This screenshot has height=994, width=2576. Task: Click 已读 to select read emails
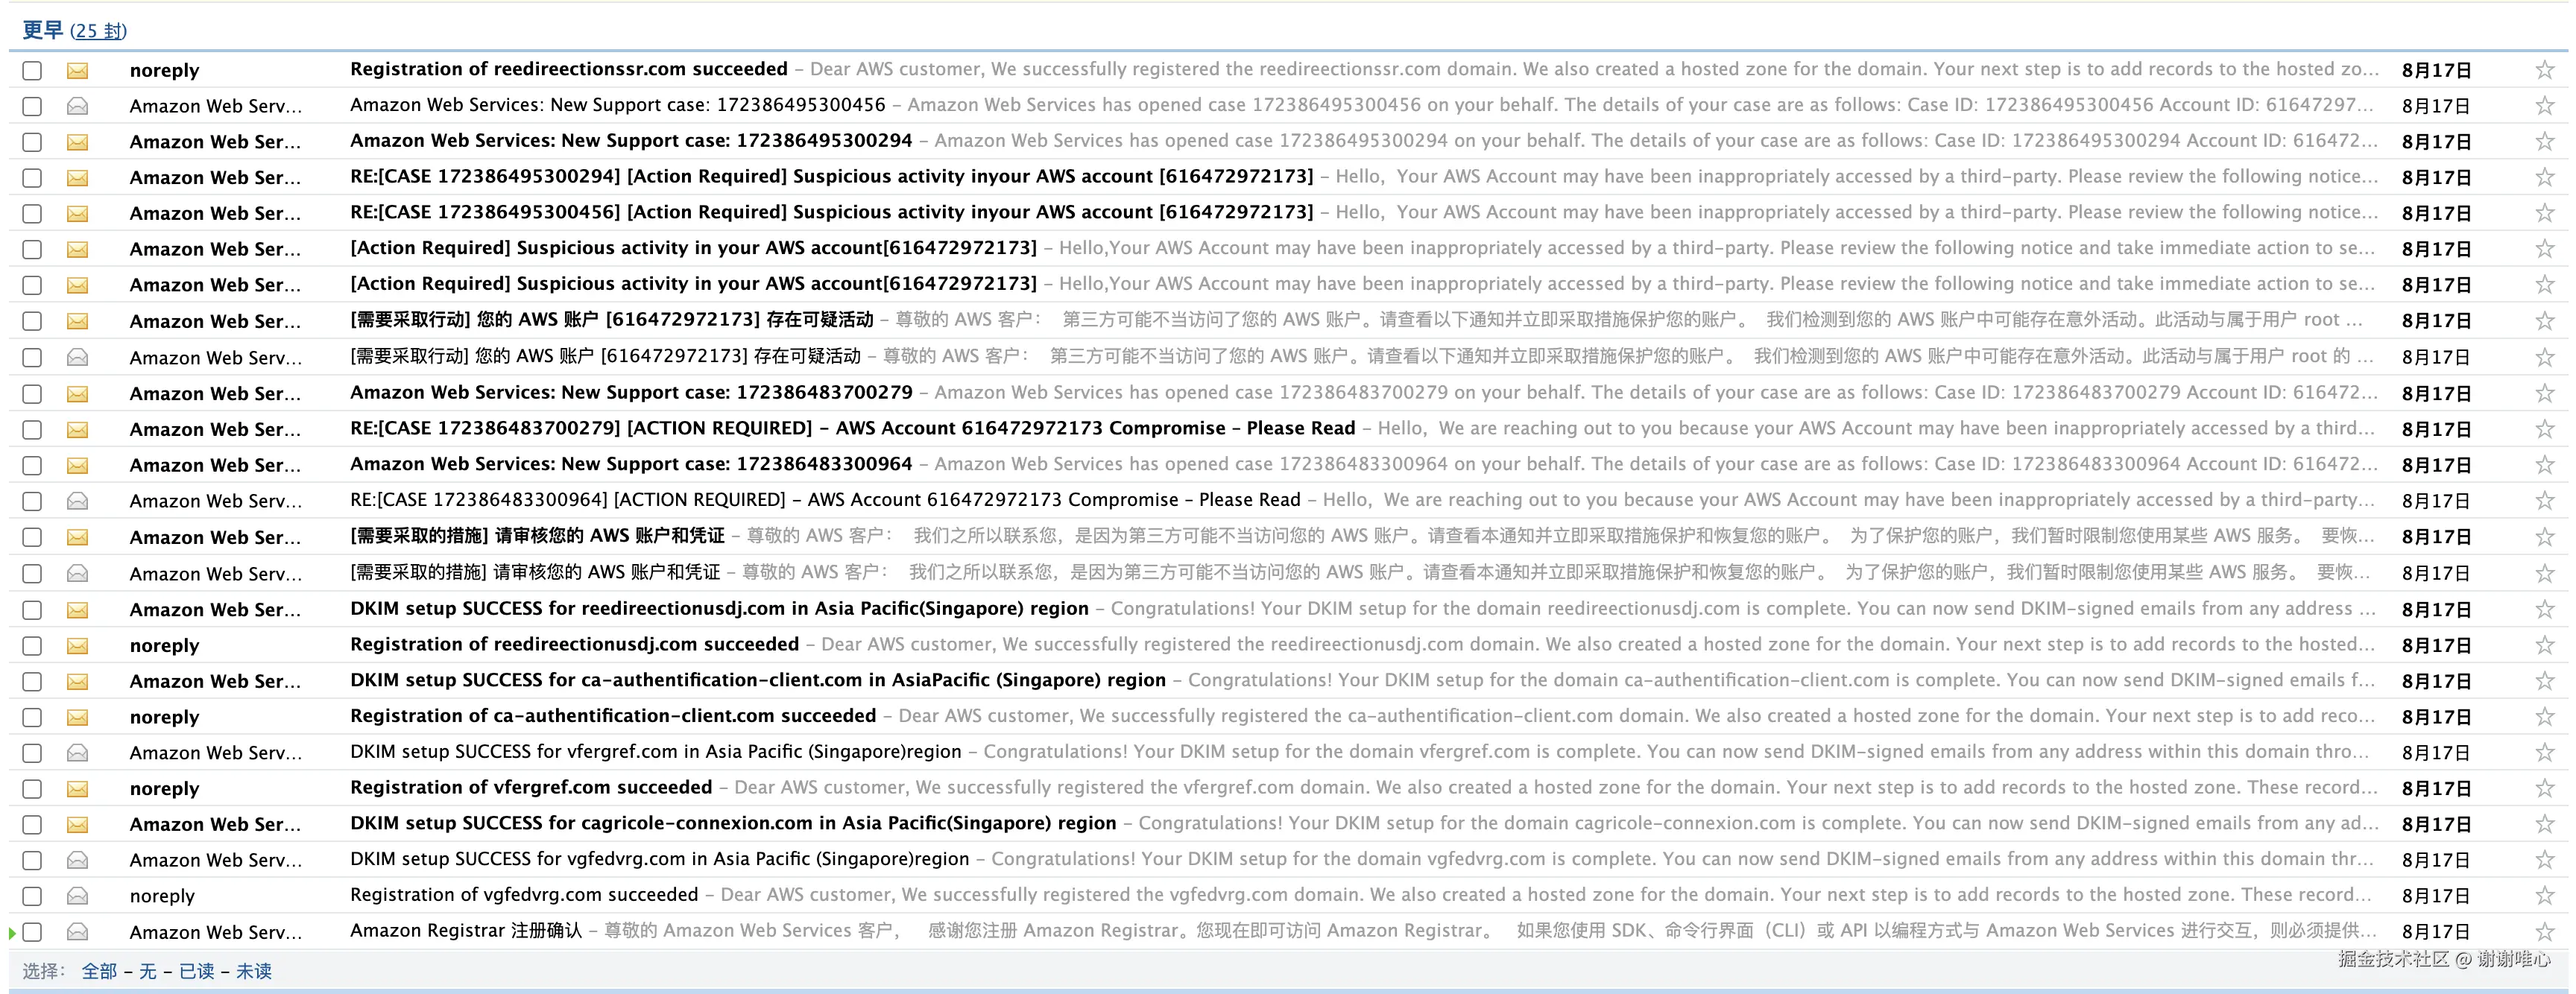(196, 971)
